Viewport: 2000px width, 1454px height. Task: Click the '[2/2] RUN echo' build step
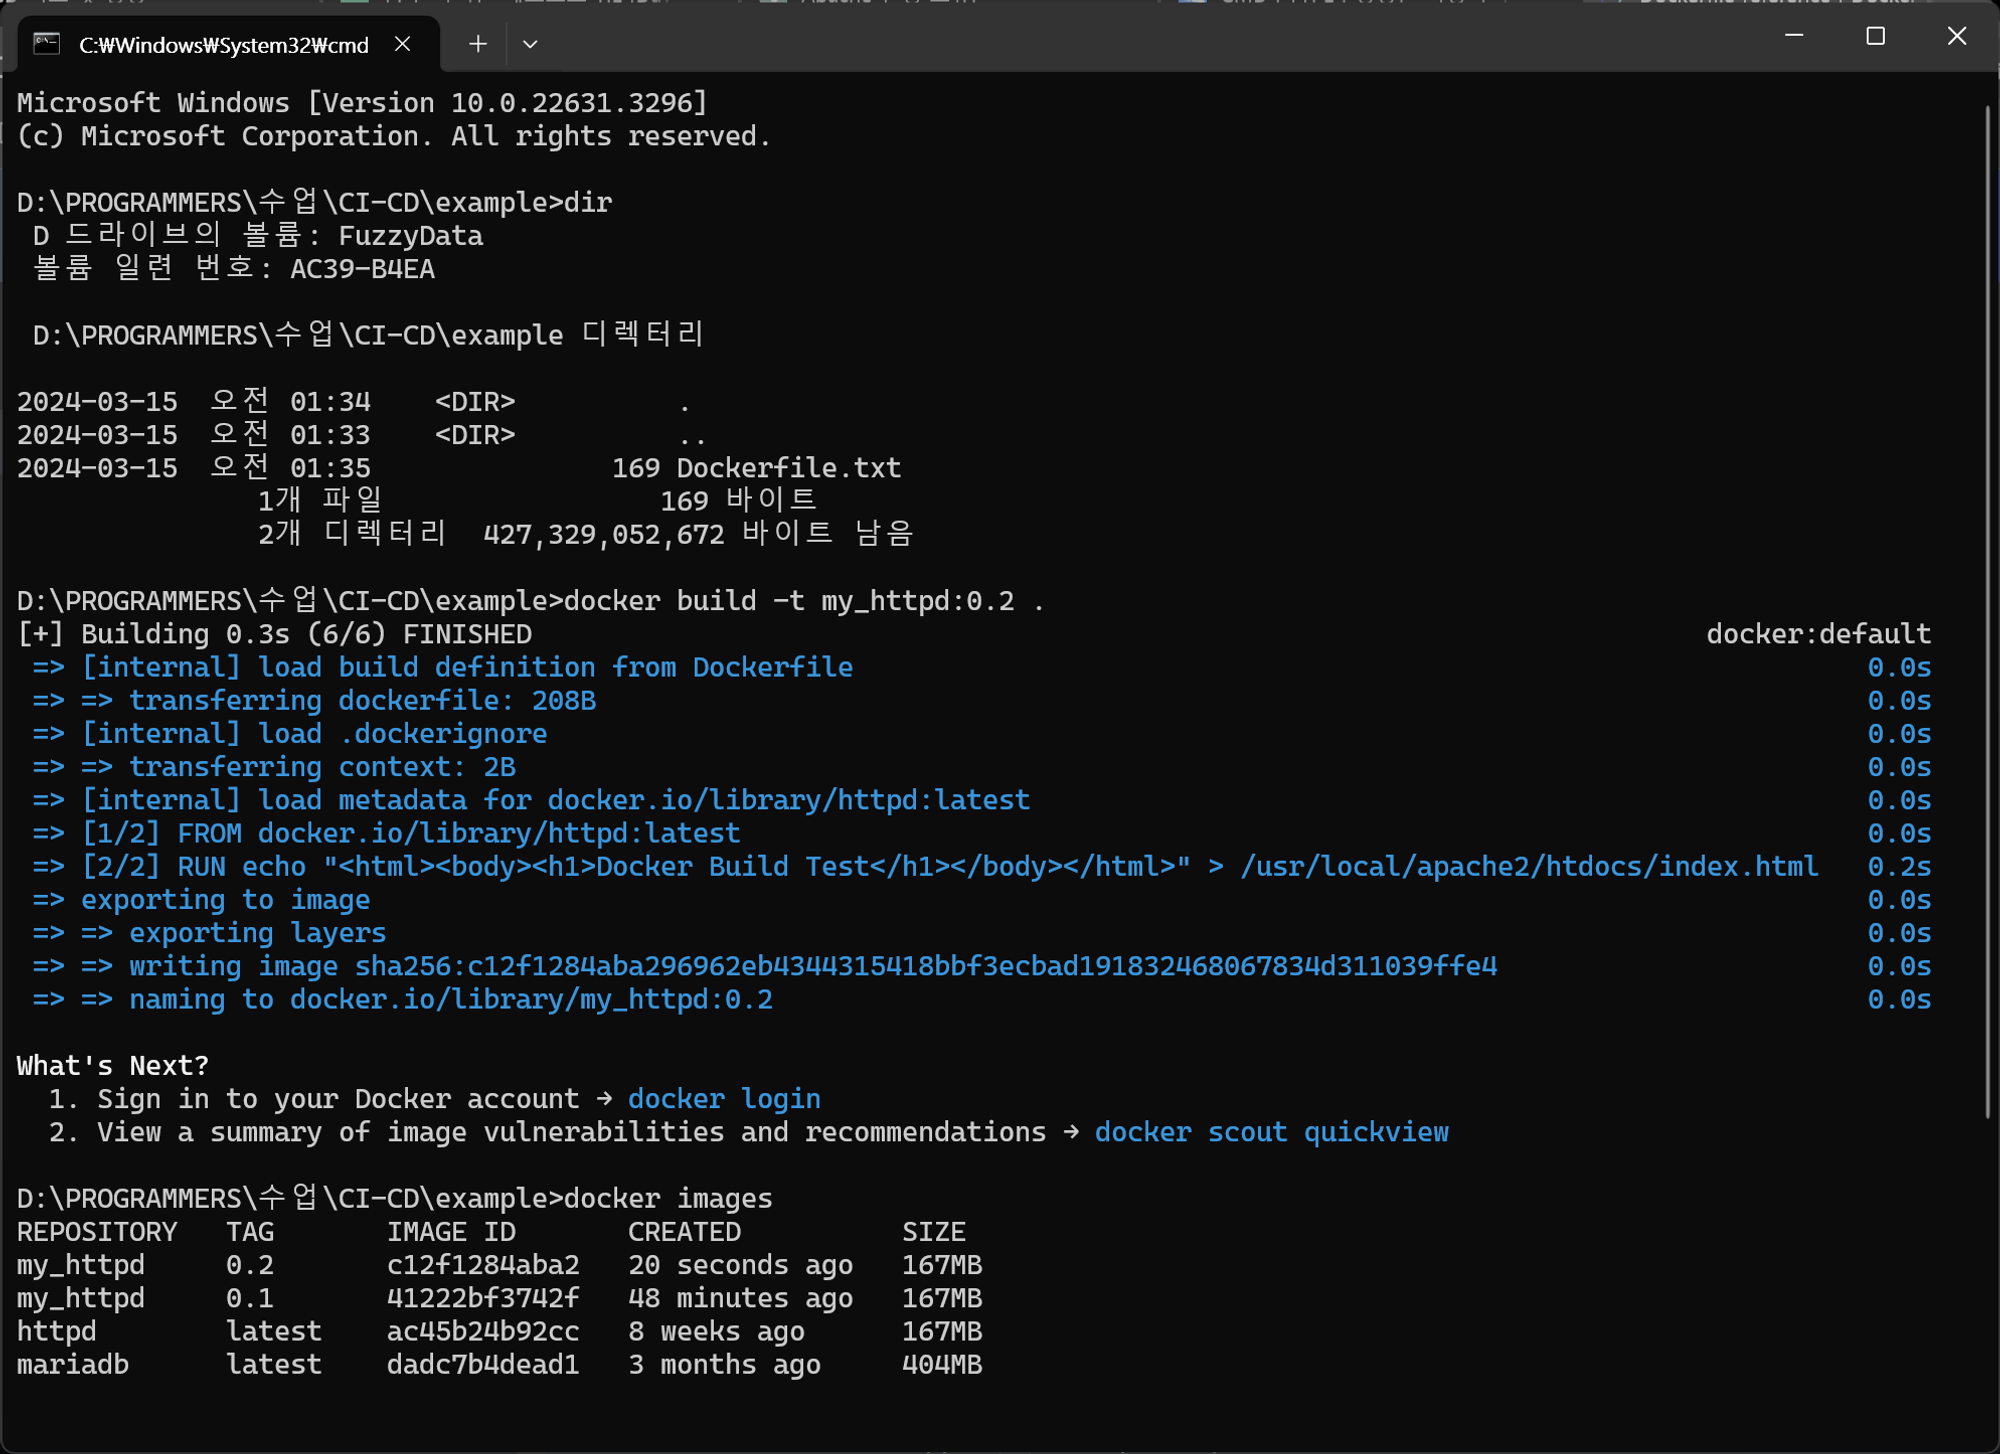925,866
